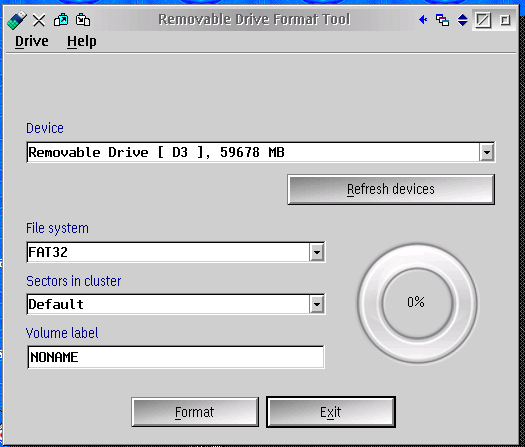The height and width of the screenshot is (447, 525).
Task: Click the hide window diagonal-slash button
Action: (483, 20)
